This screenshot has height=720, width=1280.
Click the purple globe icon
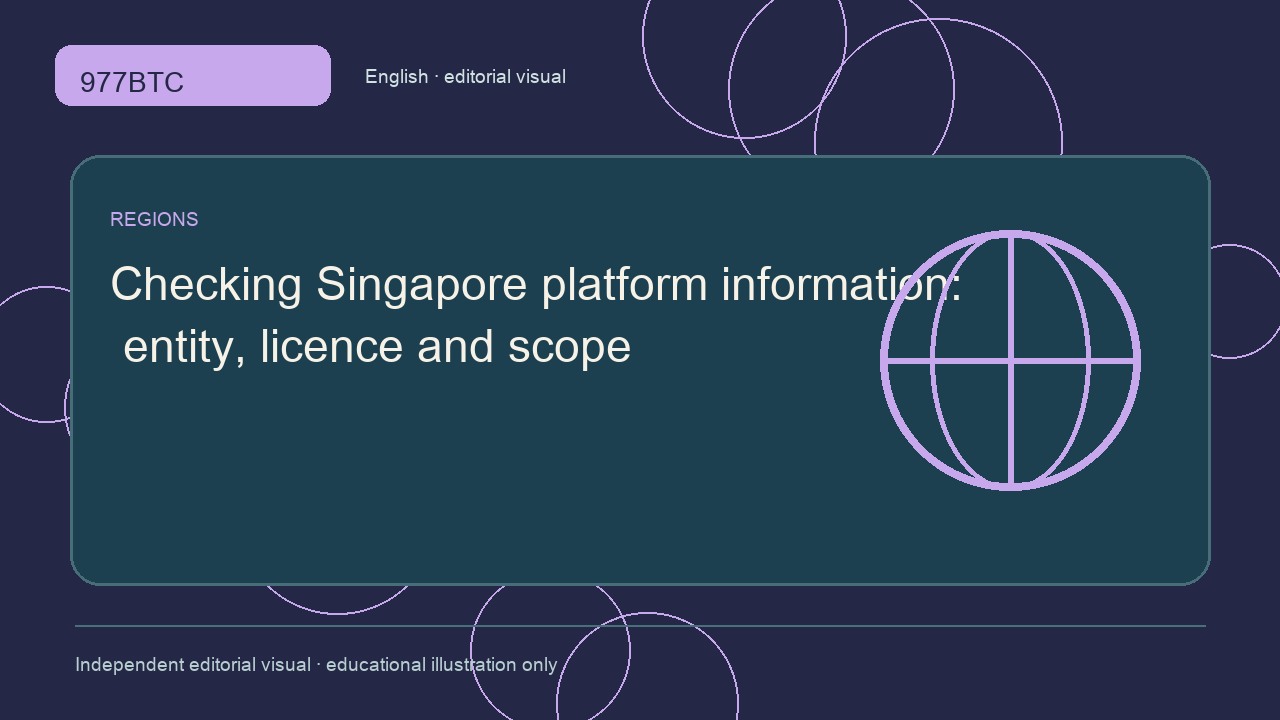[x=1010, y=360]
